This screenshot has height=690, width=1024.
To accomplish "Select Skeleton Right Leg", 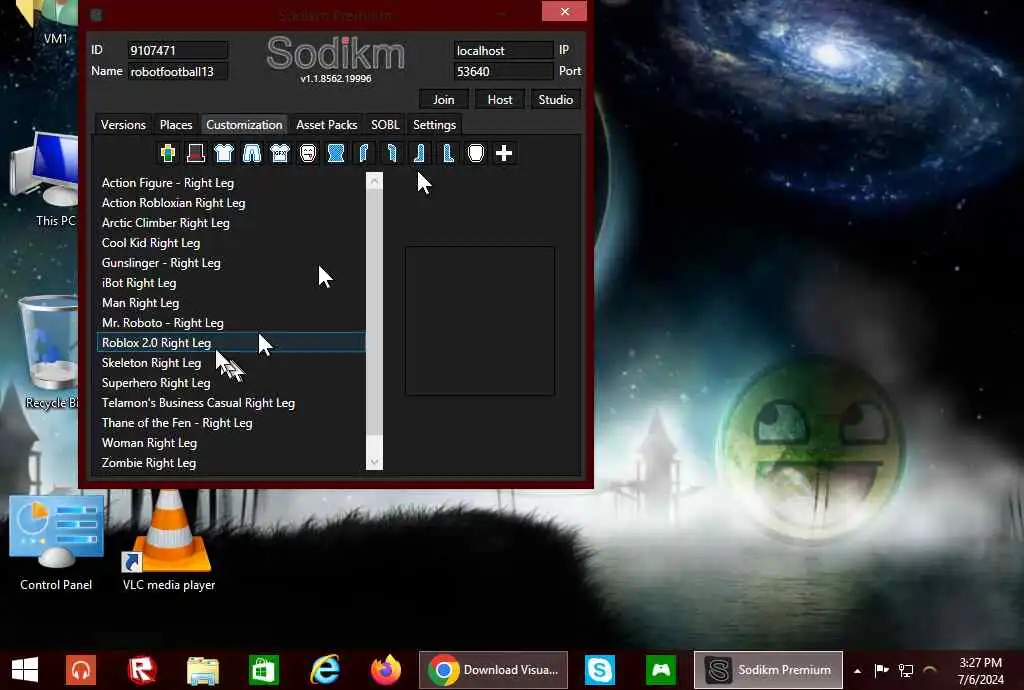I will 231,363.
